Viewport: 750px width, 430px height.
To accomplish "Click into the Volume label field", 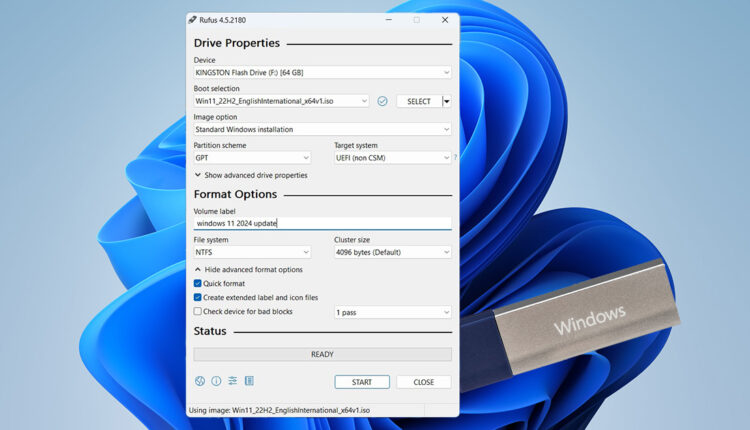I will coord(321,223).
